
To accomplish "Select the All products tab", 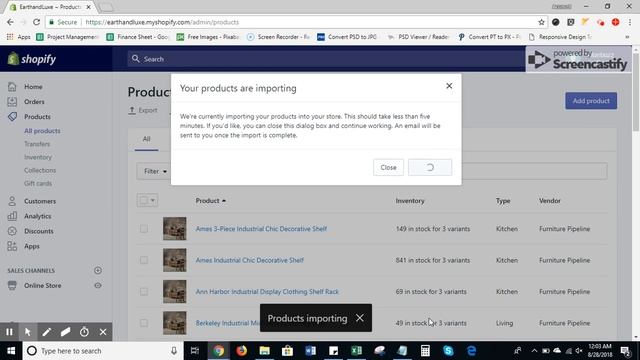I will (x=147, y=139).
